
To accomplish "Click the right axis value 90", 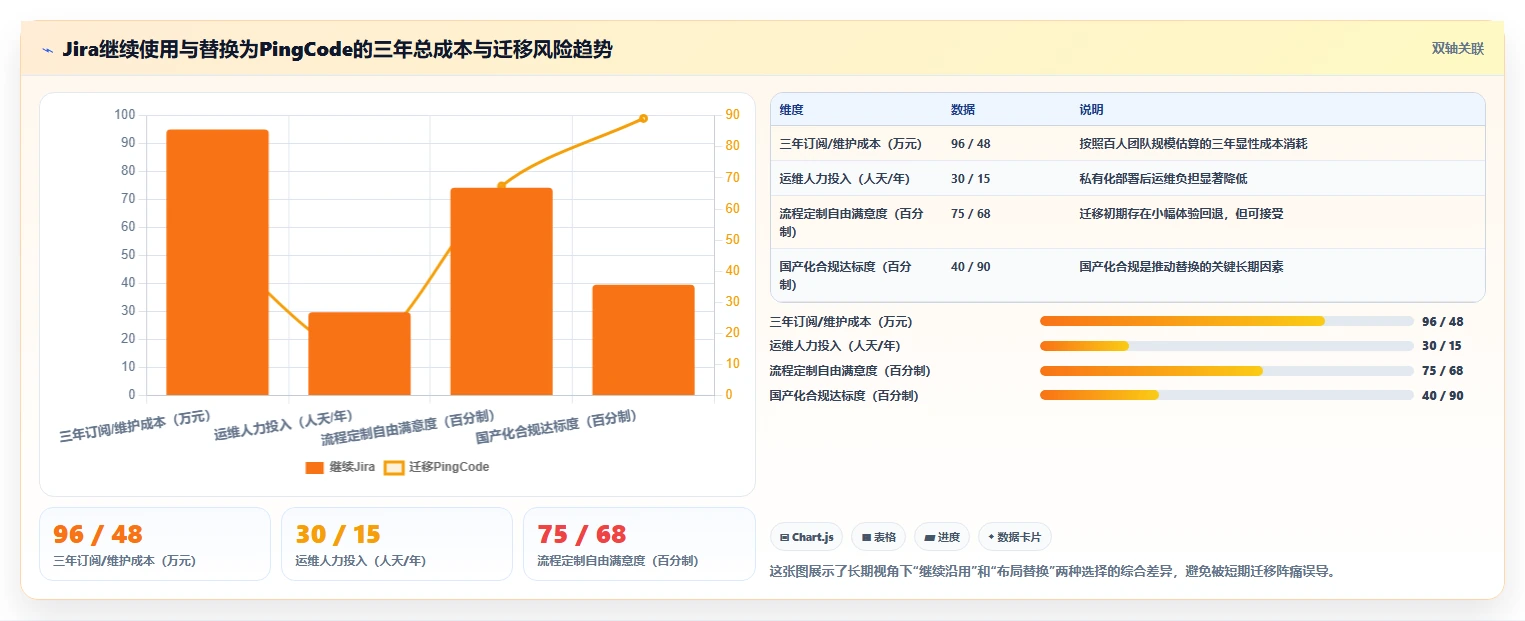I will coord(733,115).
